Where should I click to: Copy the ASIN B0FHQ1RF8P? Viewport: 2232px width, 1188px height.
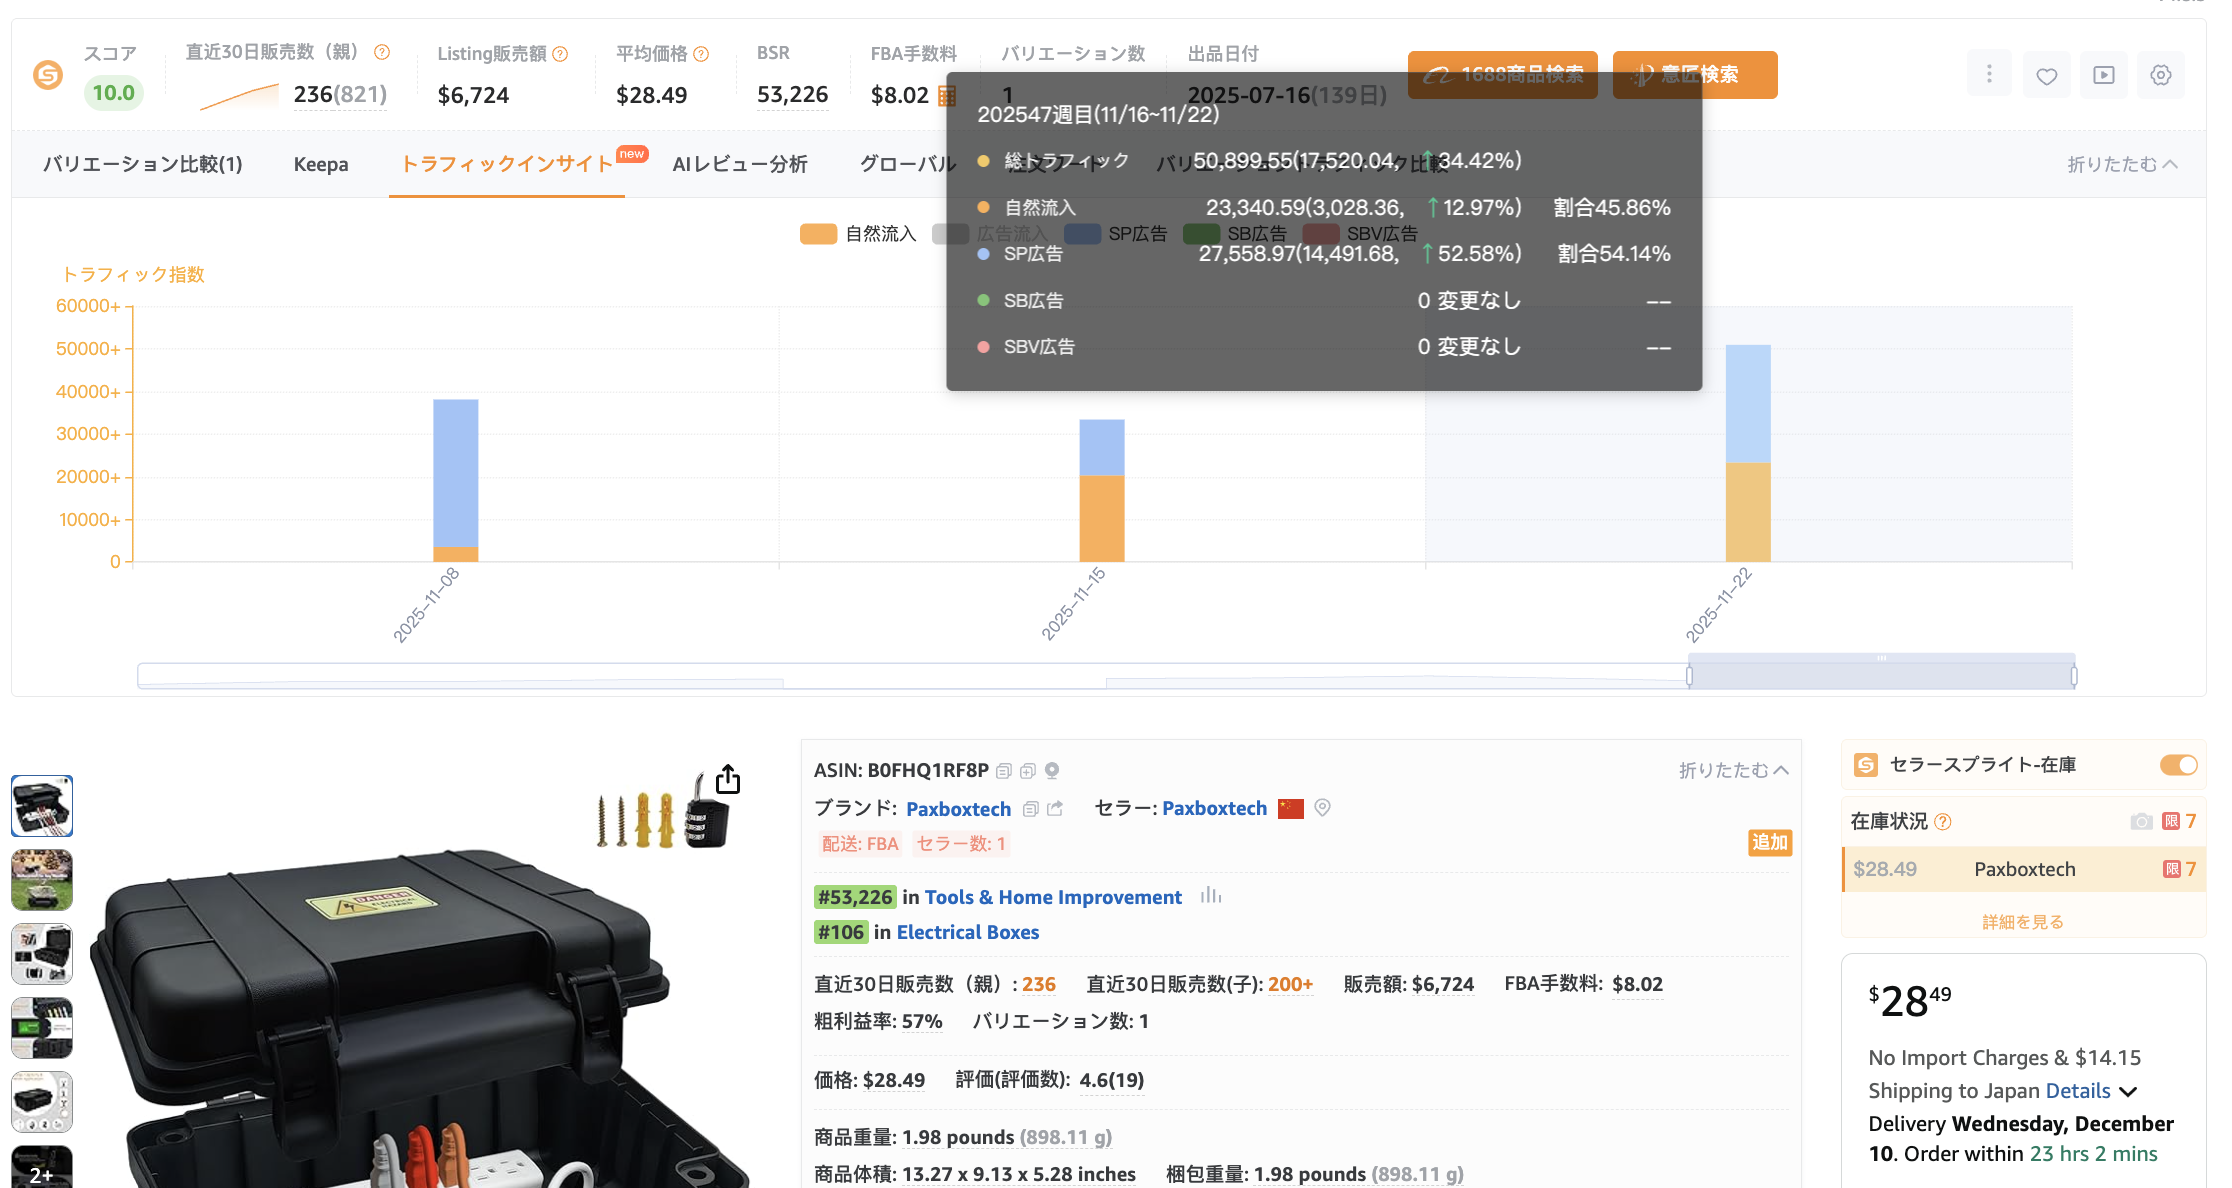[x=1007, y=770]
